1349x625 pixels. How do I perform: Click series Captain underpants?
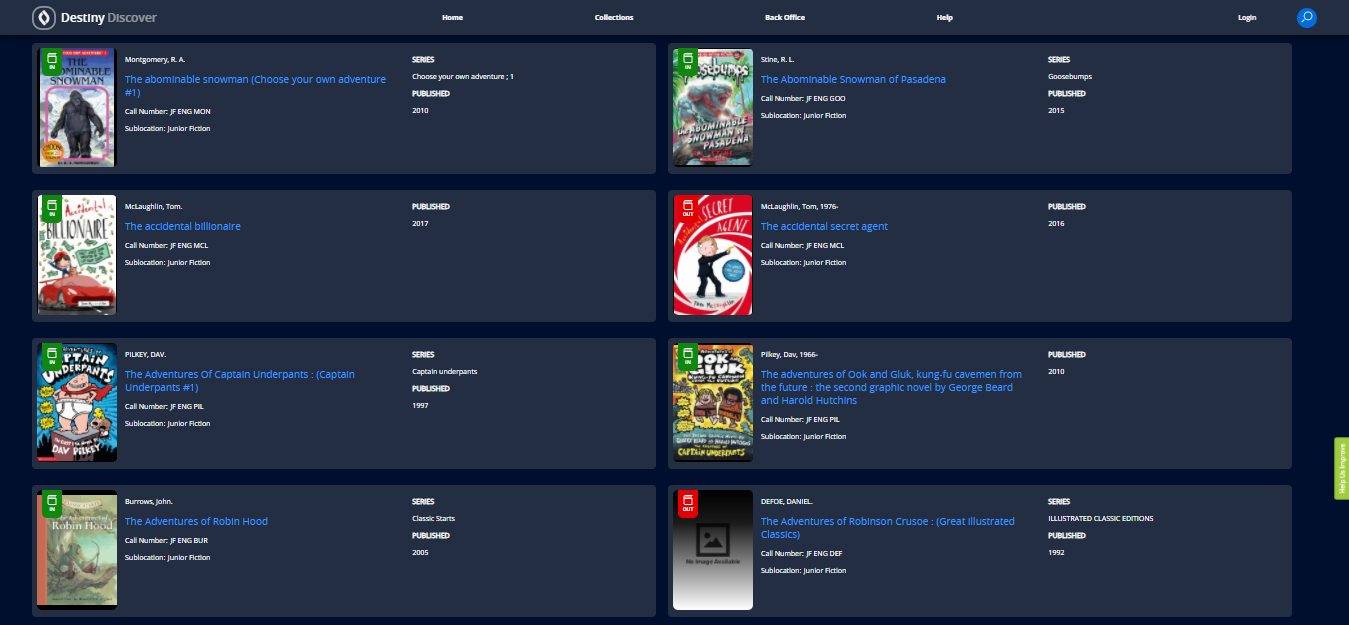(x=445, y=371)
